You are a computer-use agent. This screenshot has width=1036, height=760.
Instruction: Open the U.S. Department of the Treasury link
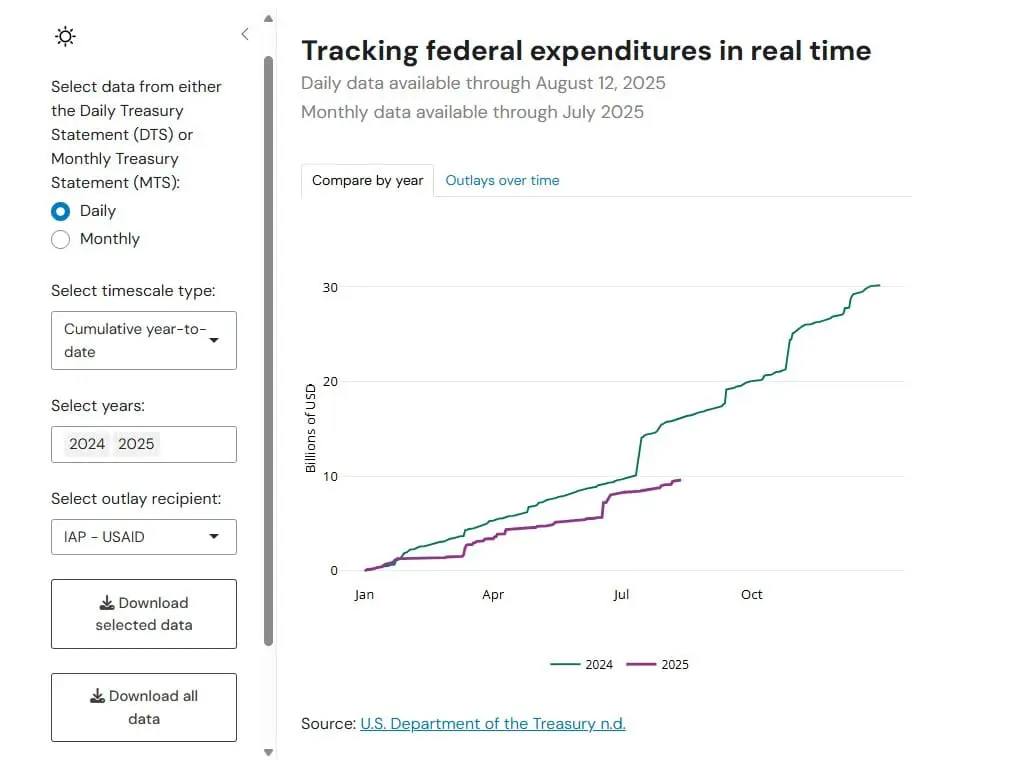coord(492,723)
